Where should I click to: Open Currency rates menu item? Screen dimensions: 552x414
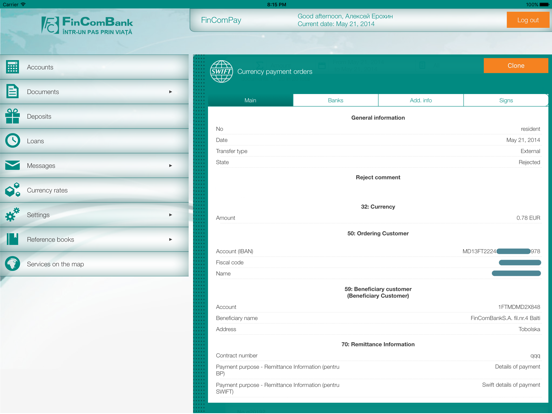point(94,190)
